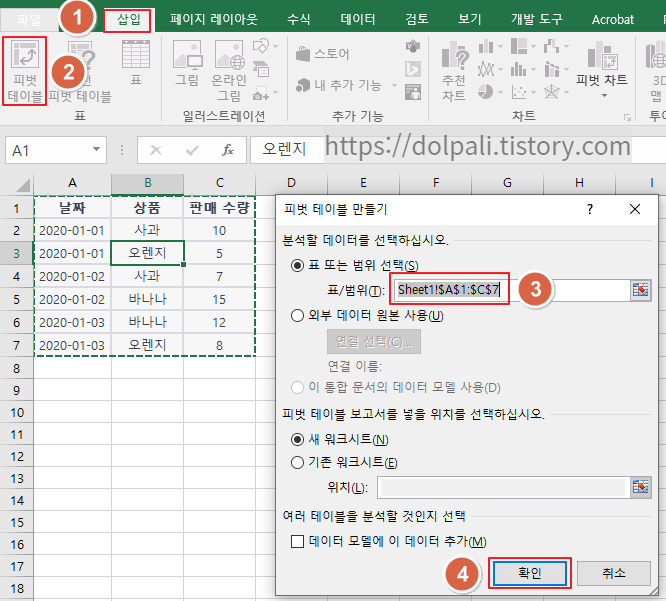Click cell B5 containing 바나나
Screen dimensions: 666x601
tap(147, 299)
